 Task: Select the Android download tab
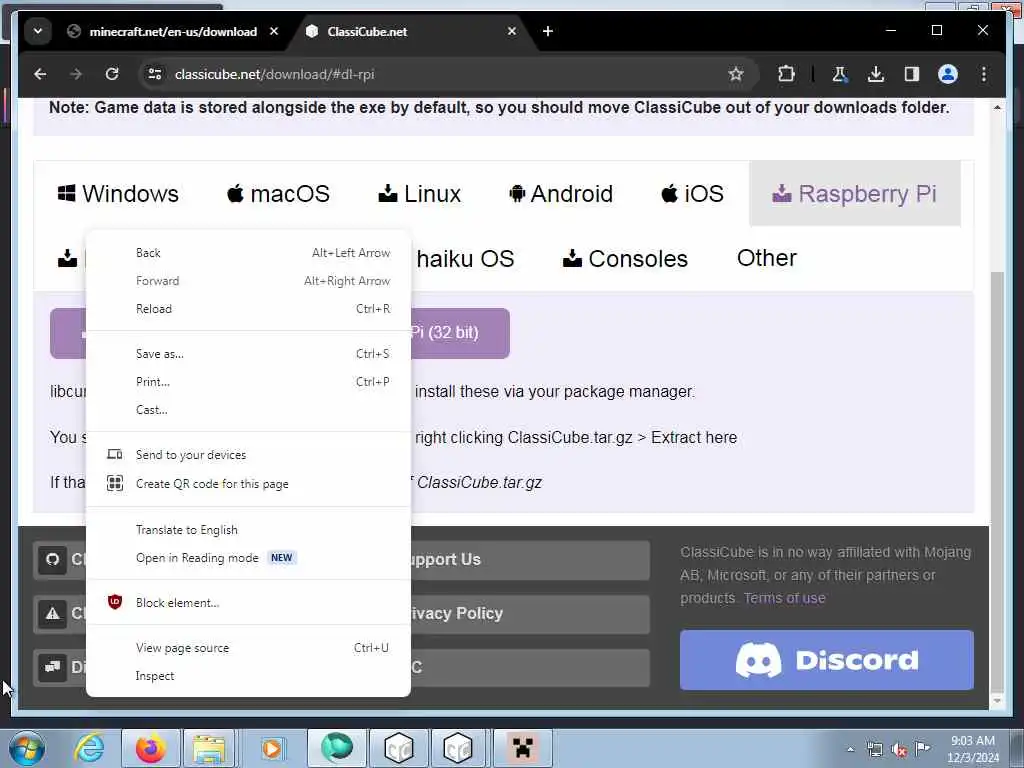561,194
